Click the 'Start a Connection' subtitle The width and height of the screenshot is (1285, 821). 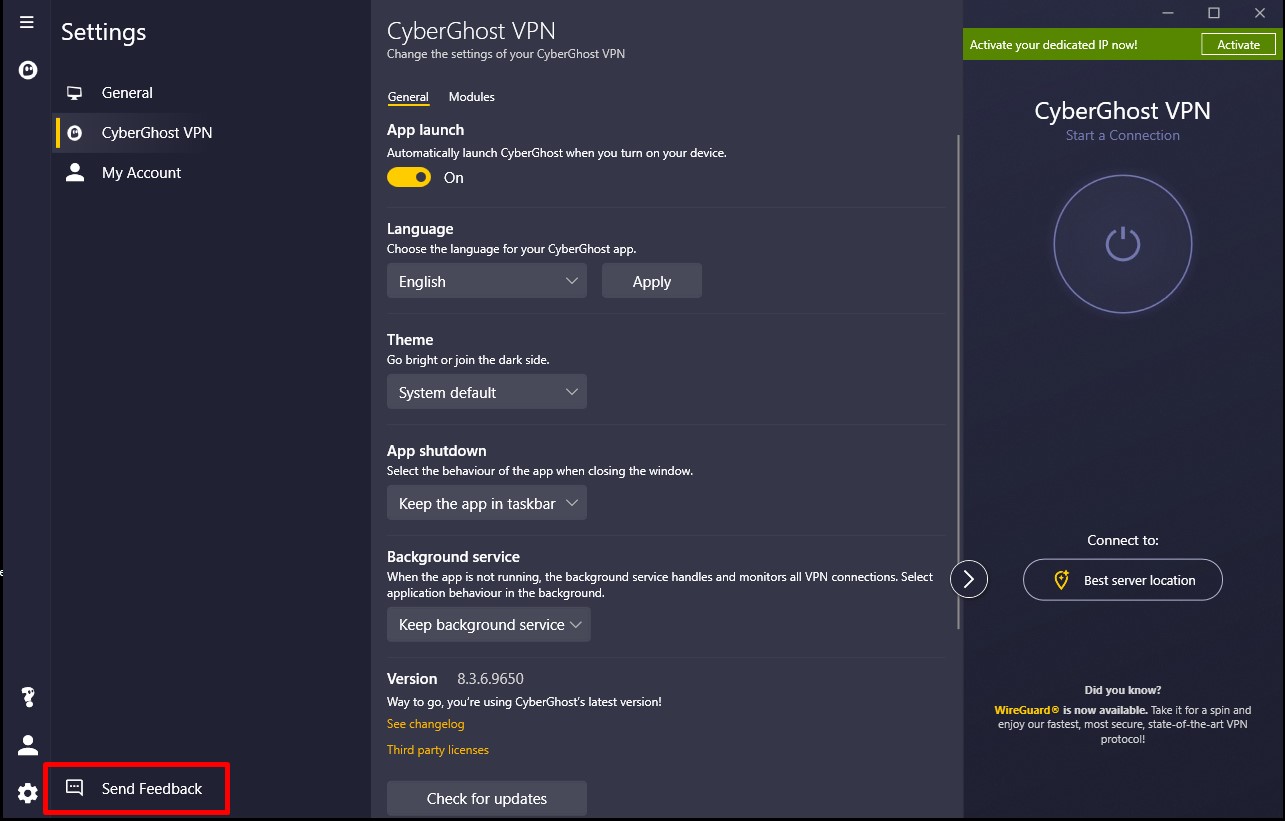click(1122, 135)
